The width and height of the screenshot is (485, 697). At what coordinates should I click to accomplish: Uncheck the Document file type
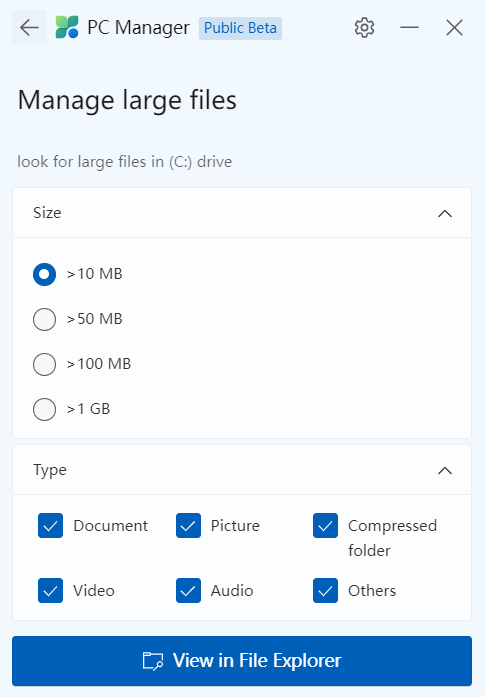(50, 526)
